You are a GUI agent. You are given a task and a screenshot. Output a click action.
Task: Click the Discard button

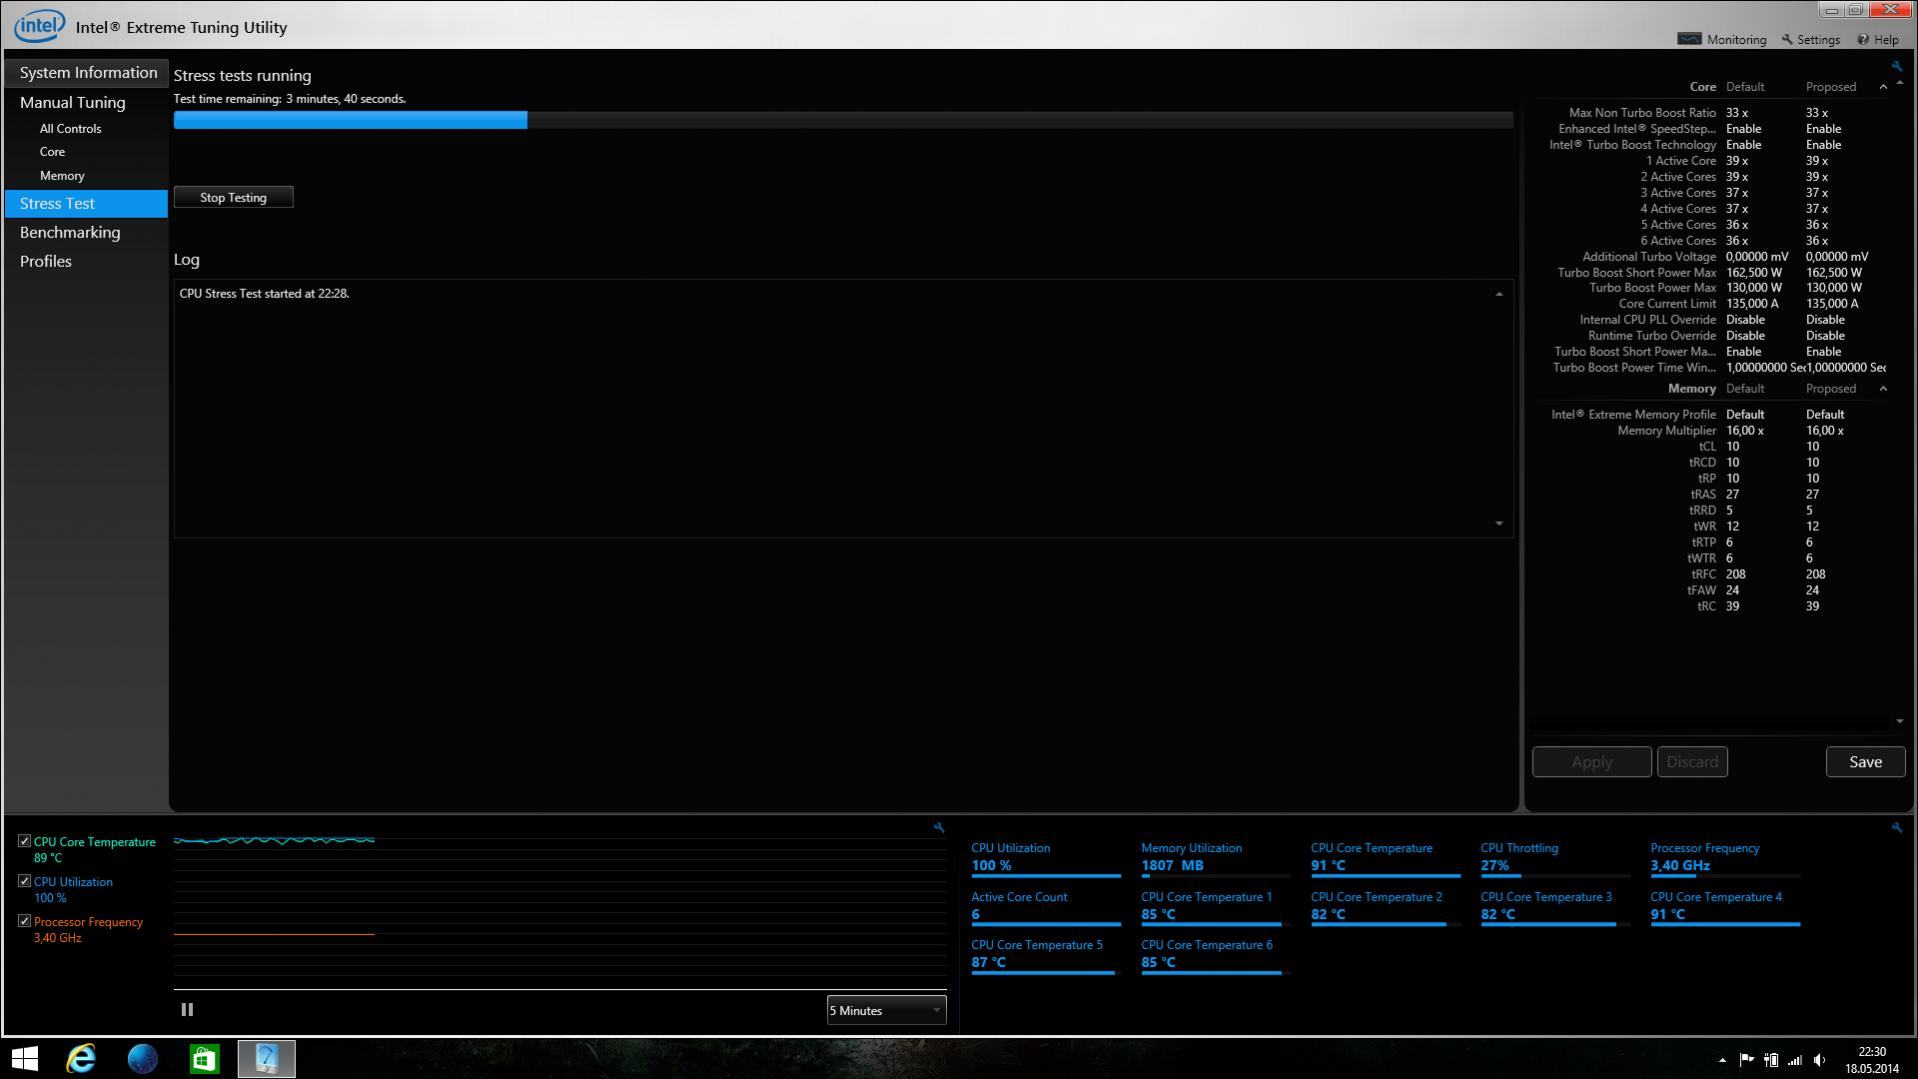[1692, 762]
